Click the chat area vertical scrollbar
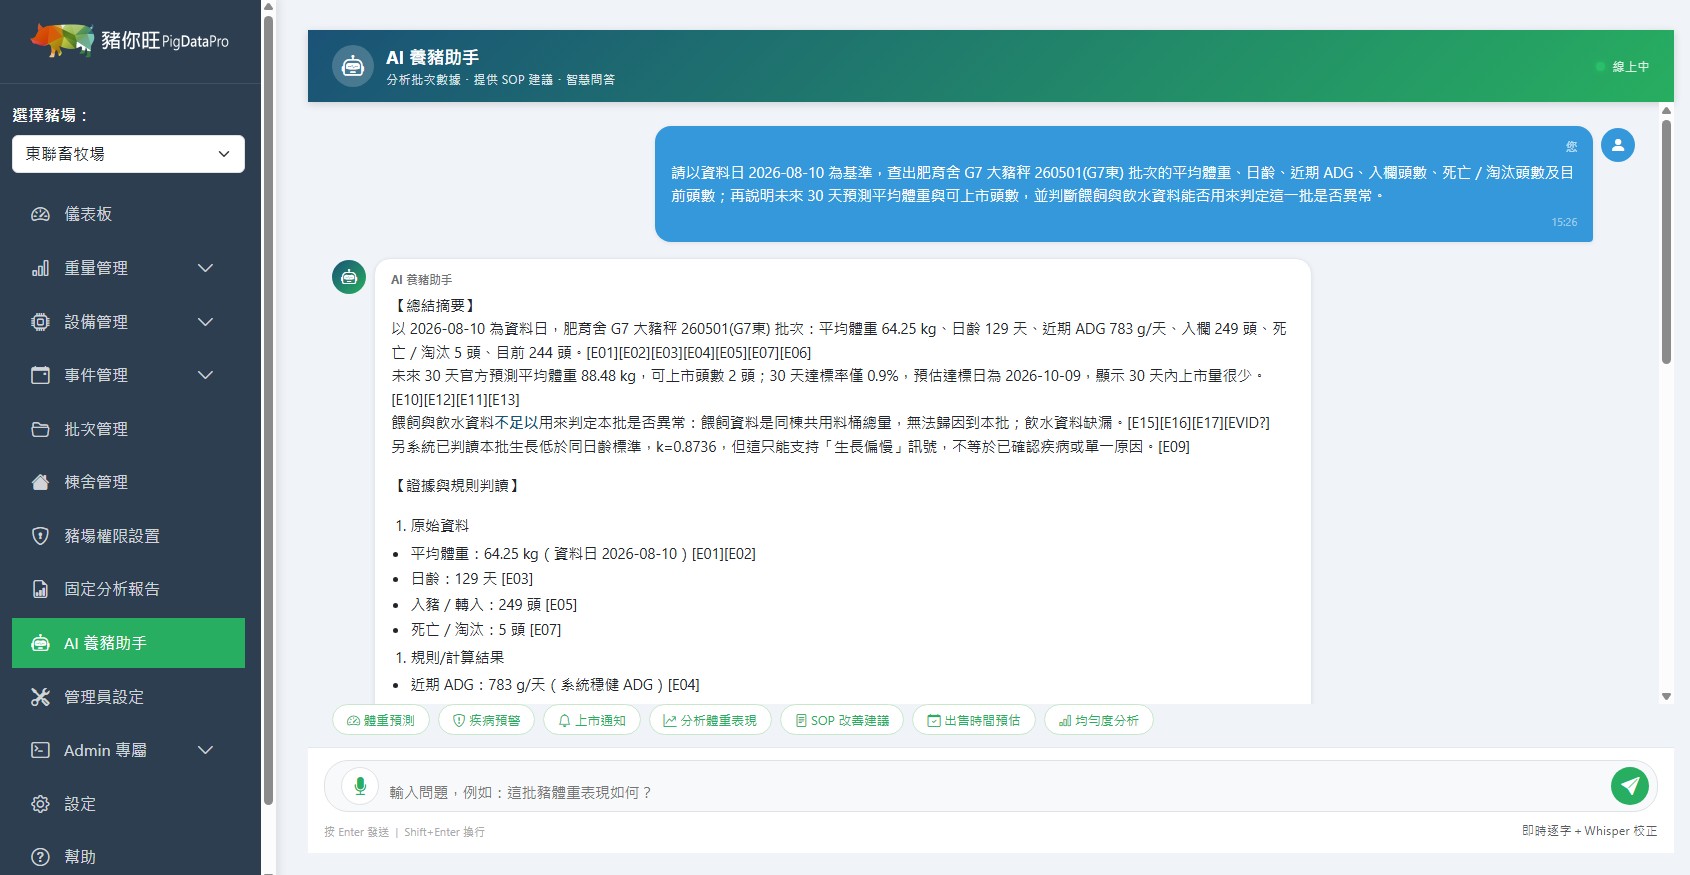 pos(1666,241)
